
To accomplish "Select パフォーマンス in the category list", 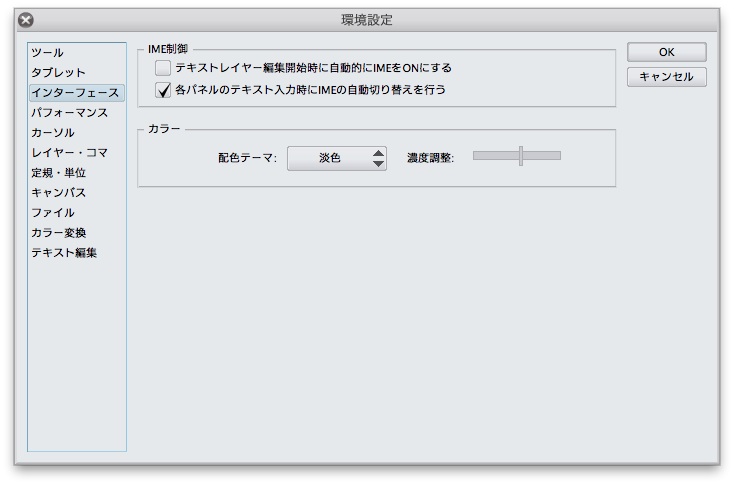I will tap(76, 113).
